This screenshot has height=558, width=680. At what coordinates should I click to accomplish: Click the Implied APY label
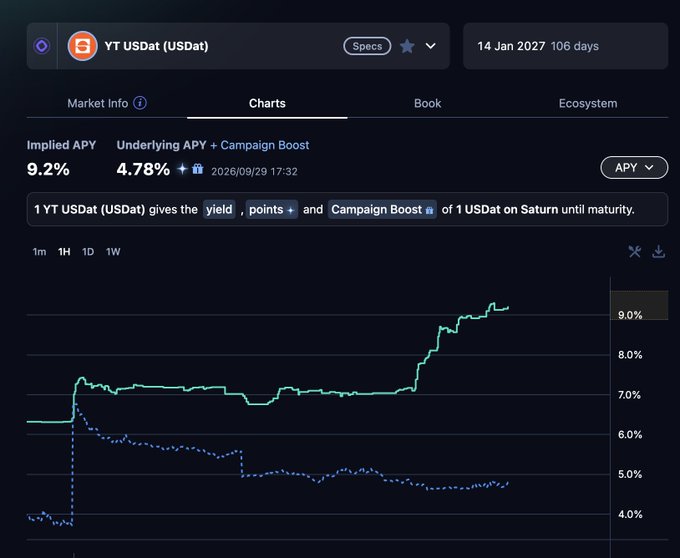tap(61, 145)
